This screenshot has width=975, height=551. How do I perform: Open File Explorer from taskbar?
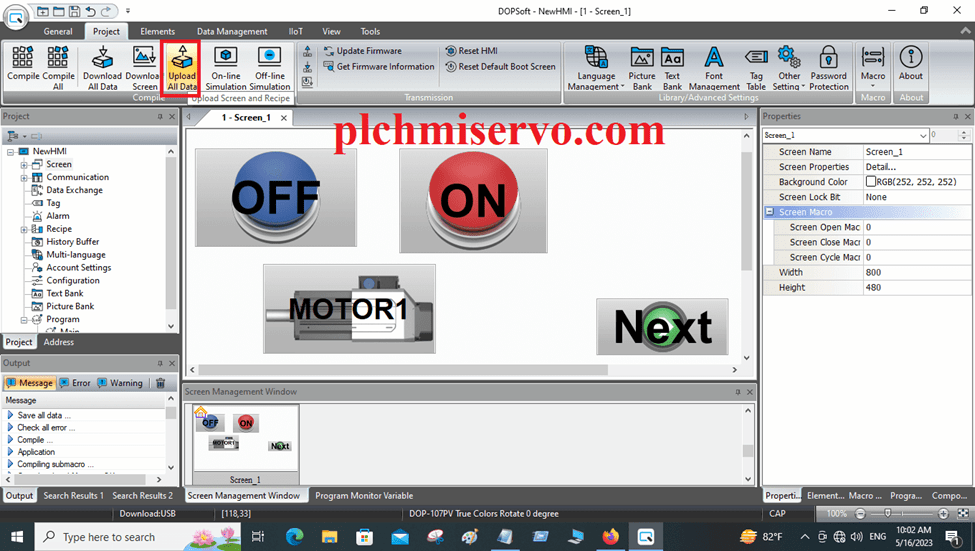click(329, 536)
